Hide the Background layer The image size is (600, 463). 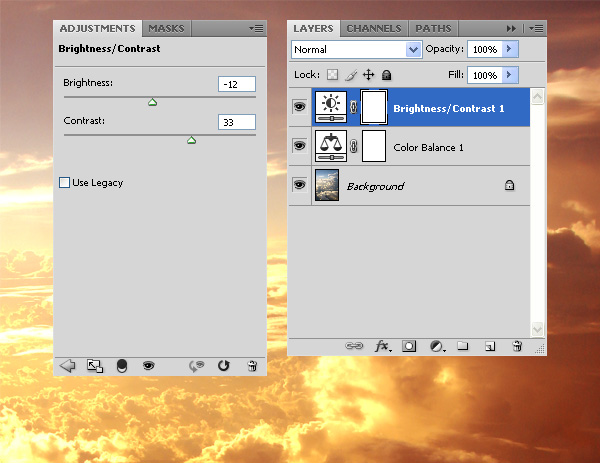pyautogui.click(x=300, y=185)
